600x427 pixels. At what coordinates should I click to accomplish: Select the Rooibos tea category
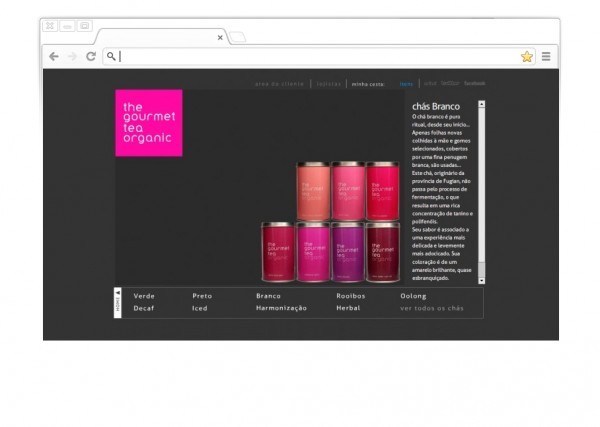351,296
